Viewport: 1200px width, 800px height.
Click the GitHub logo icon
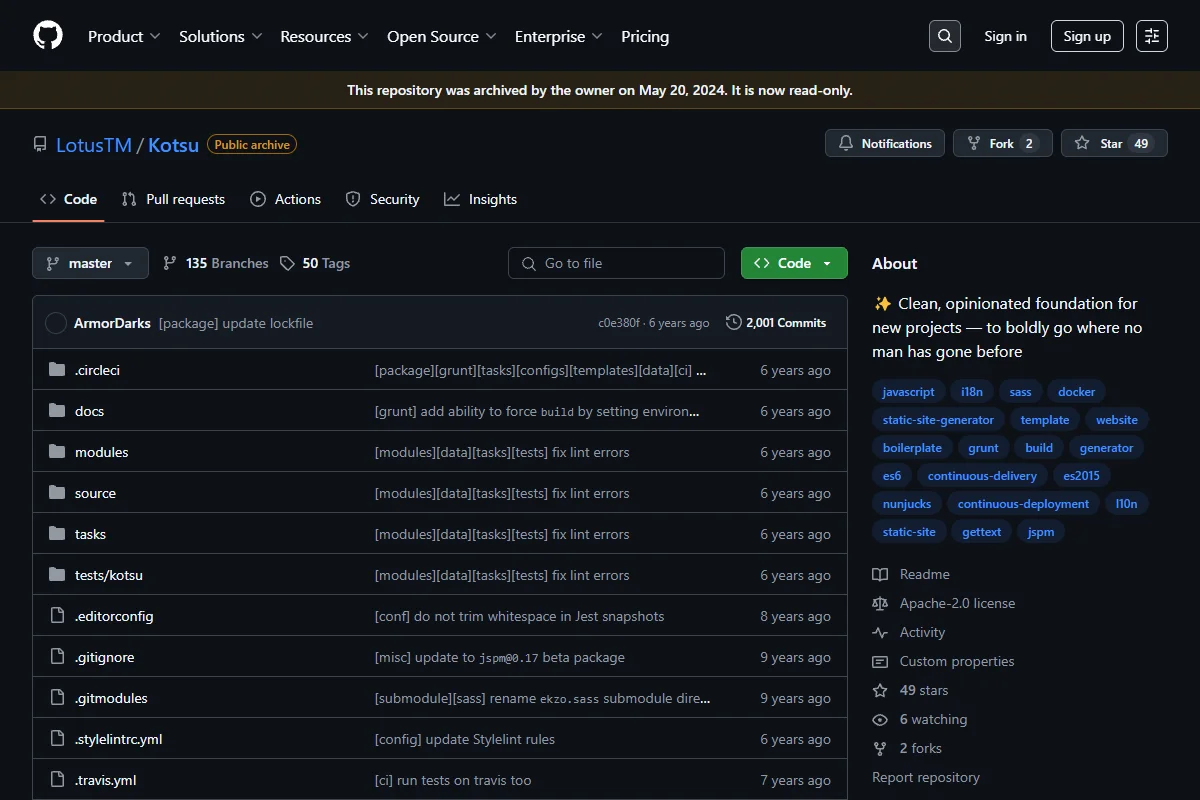point(48,36)
